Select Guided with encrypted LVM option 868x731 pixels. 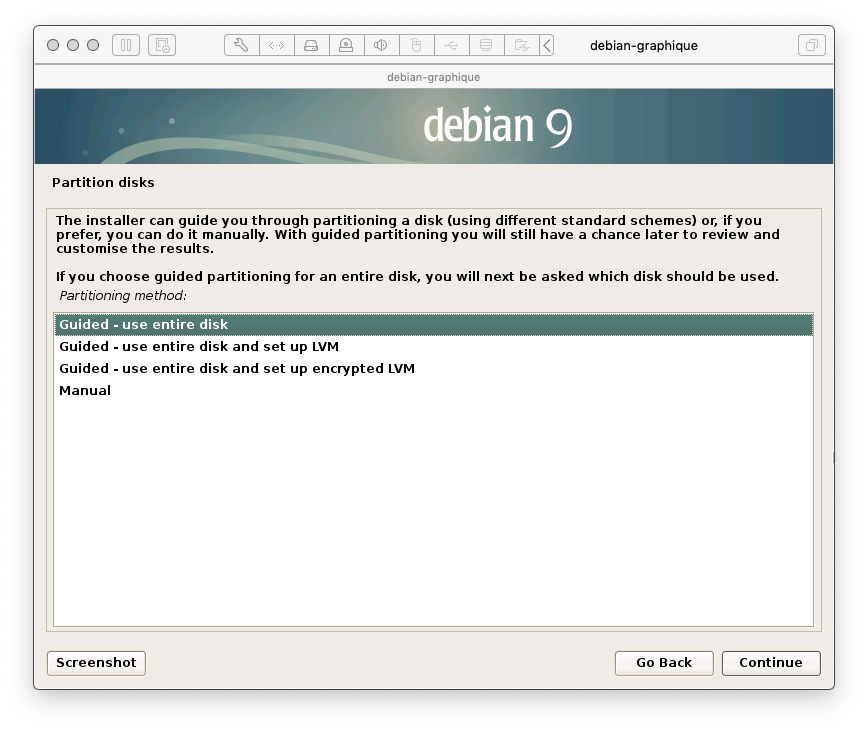(433, 369)
